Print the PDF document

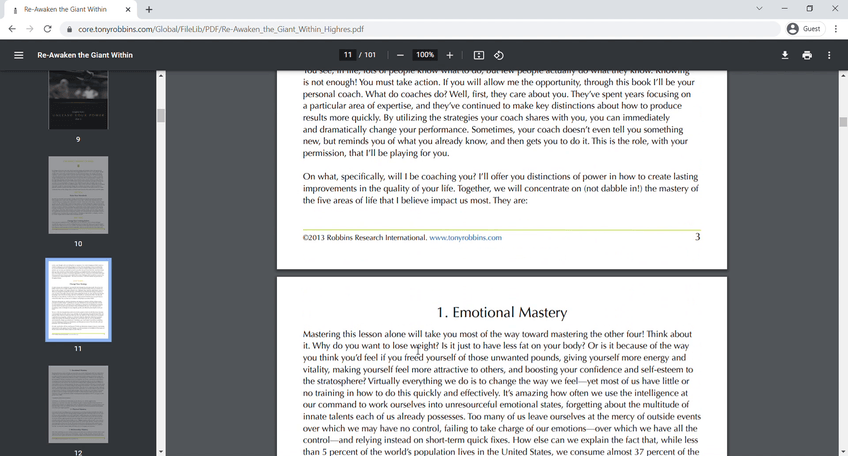[x=807, y=55]
